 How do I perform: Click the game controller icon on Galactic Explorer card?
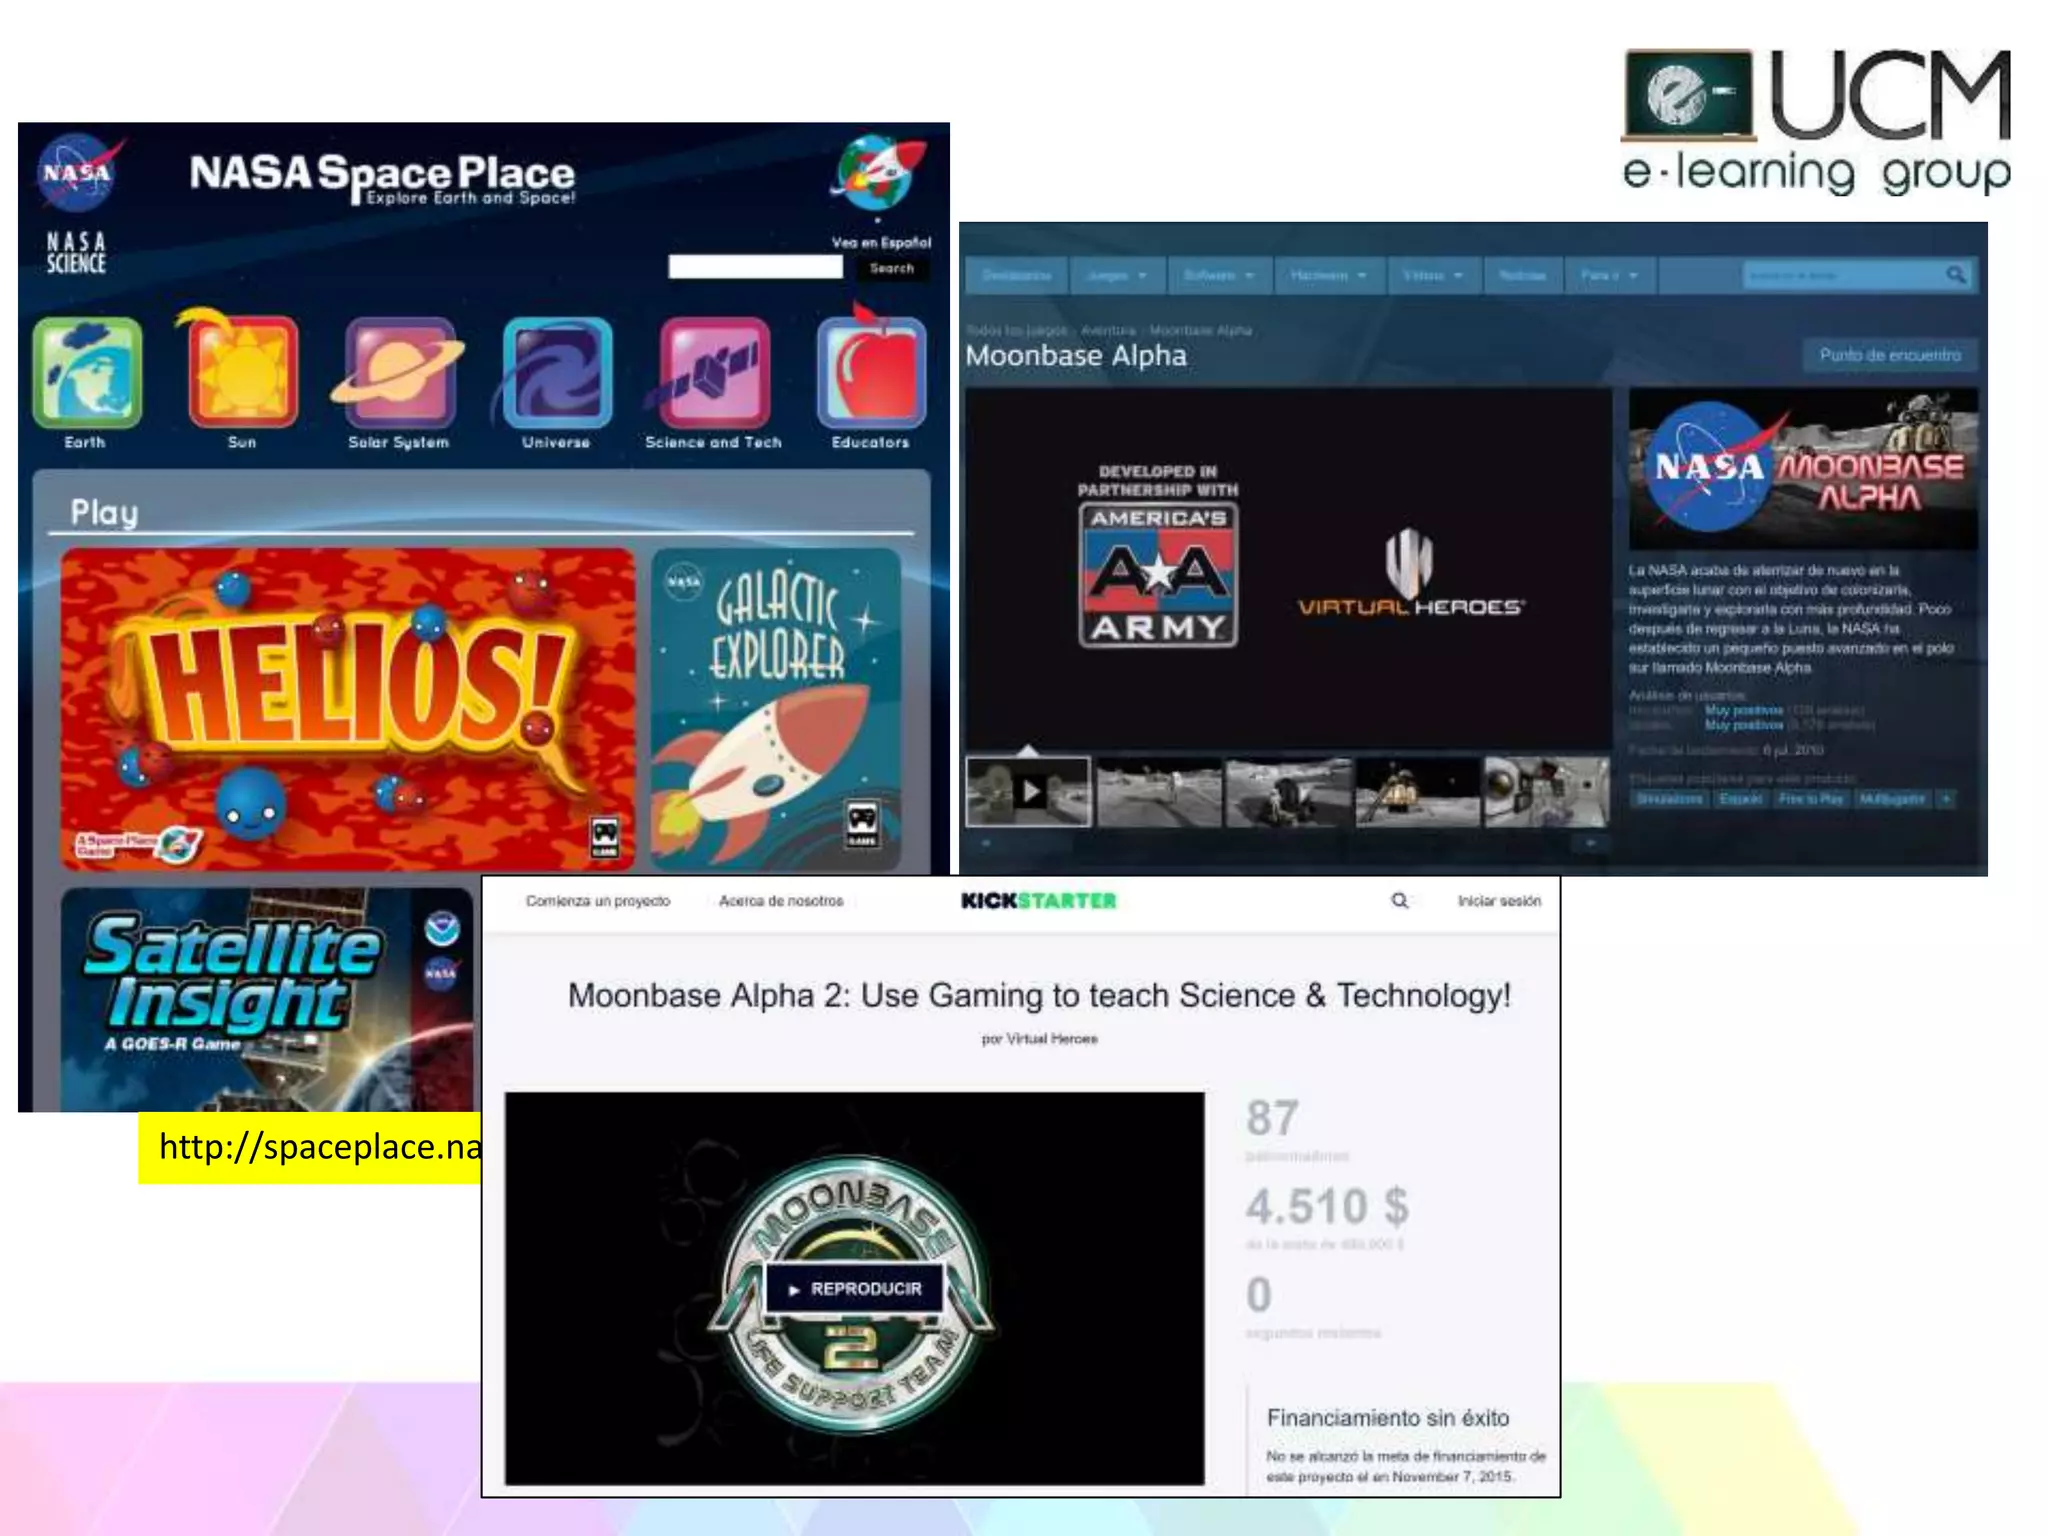coord(862,824)
